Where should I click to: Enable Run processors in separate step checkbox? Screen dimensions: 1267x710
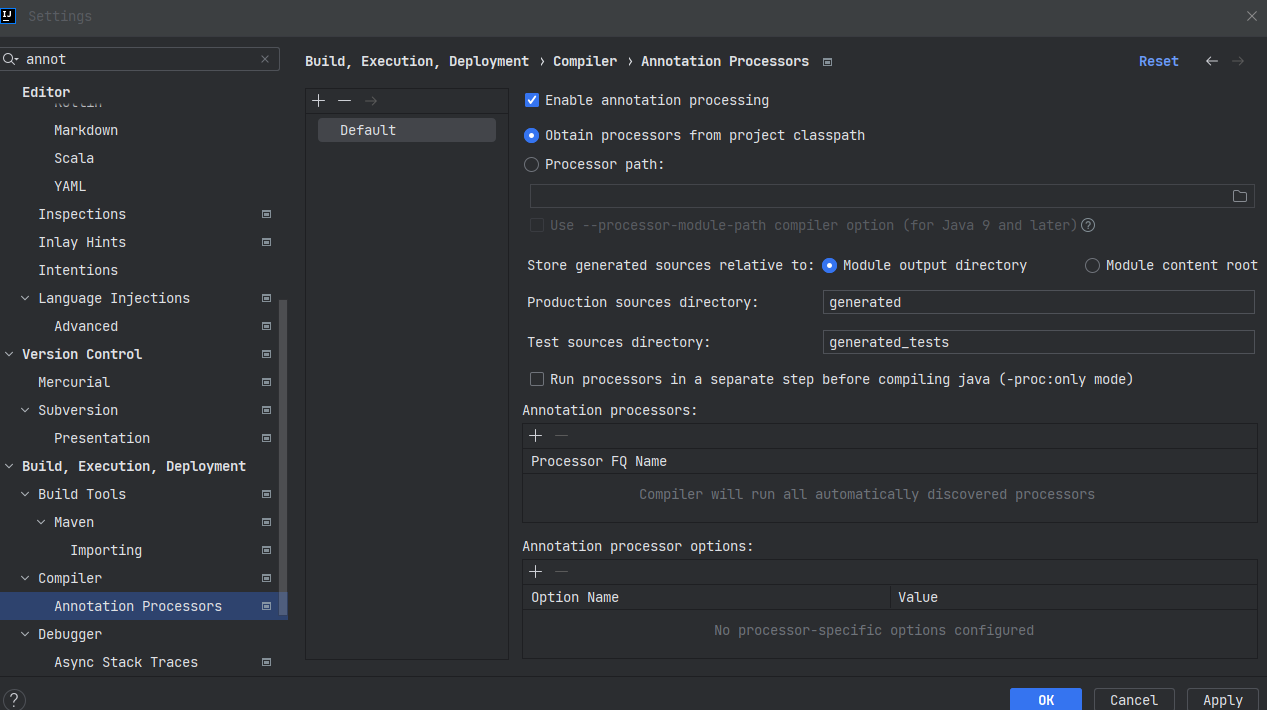[x=537, y=379]
